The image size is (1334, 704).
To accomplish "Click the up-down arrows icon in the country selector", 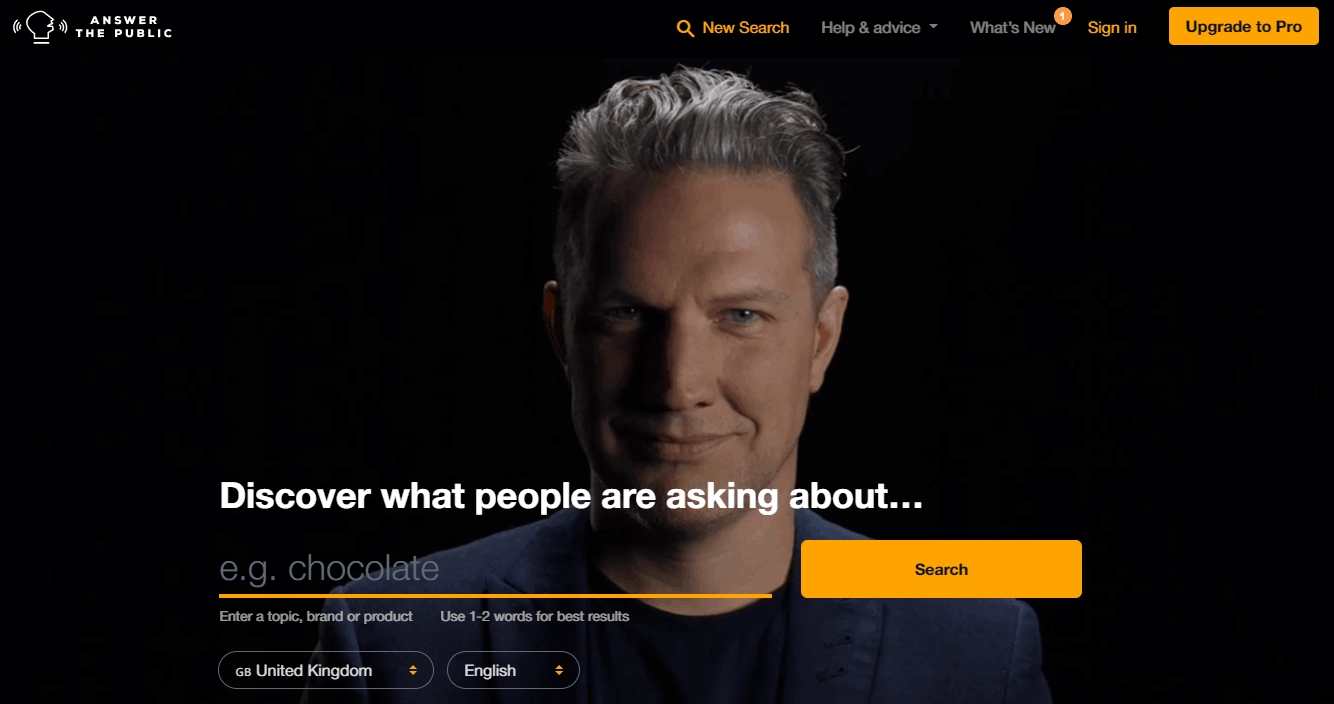I will (413, 671).
